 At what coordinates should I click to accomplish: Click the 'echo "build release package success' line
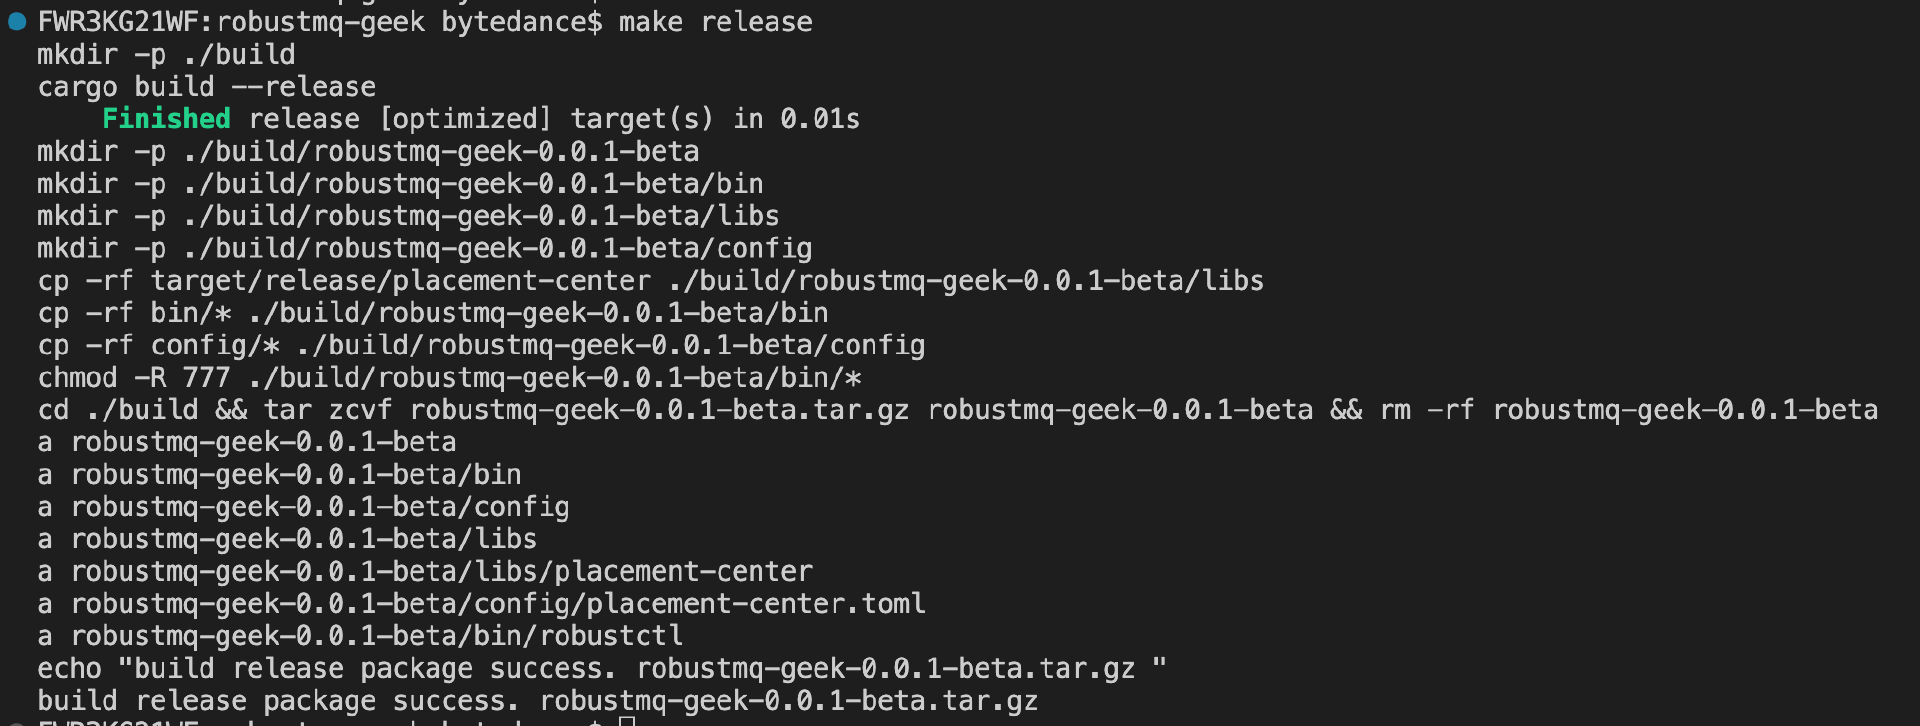[x=601, y=668]
